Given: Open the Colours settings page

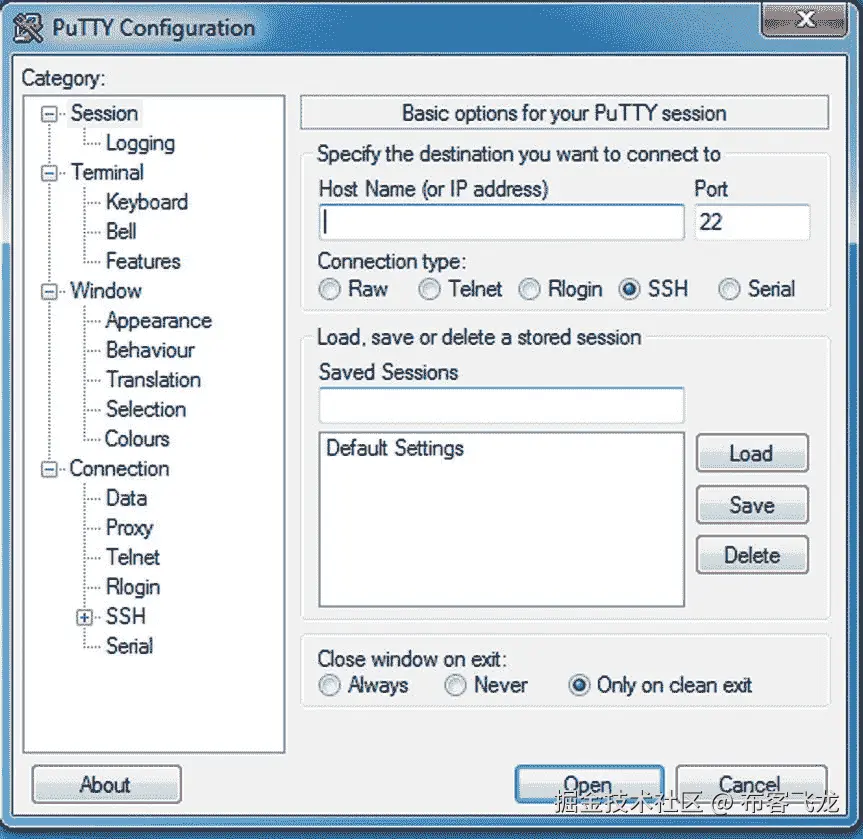Looking at the screenshot, I should (136, 439).
